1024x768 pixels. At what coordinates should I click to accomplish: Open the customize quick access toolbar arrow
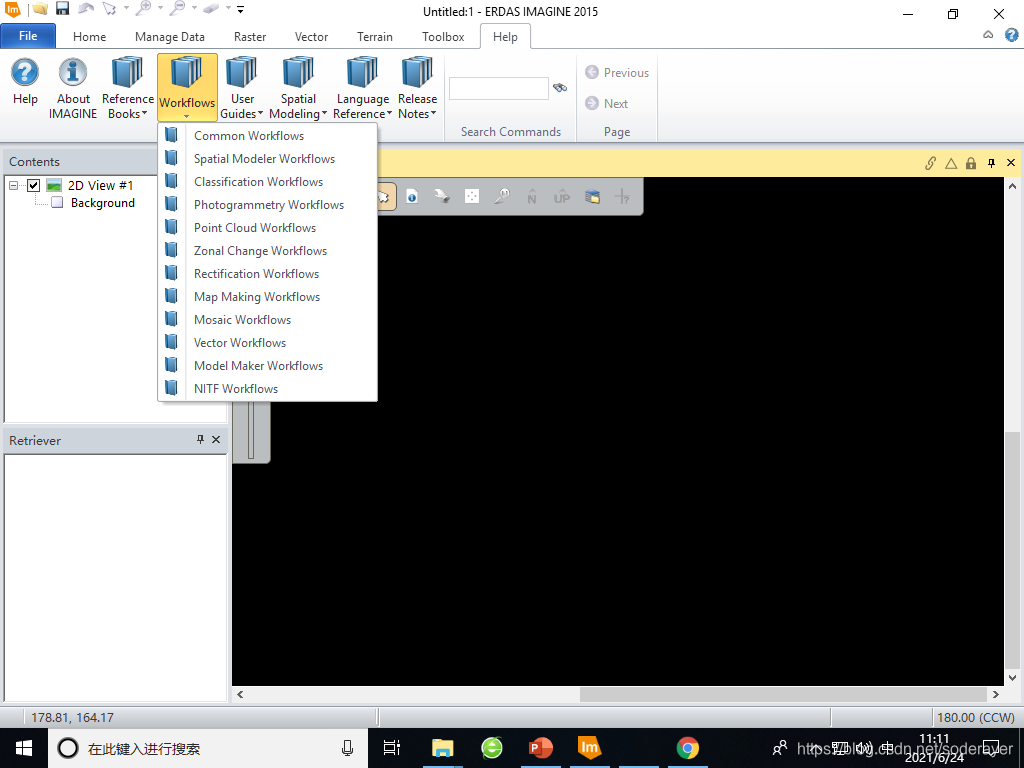click(x=240, y=10)
